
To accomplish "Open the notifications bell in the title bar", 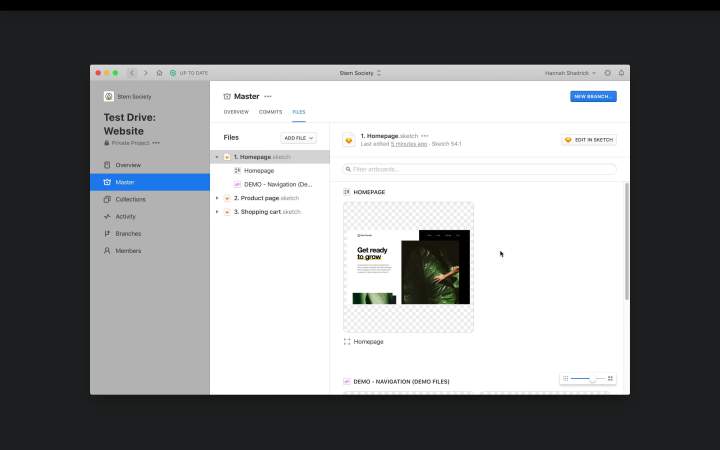I will (x=621, y=73).
